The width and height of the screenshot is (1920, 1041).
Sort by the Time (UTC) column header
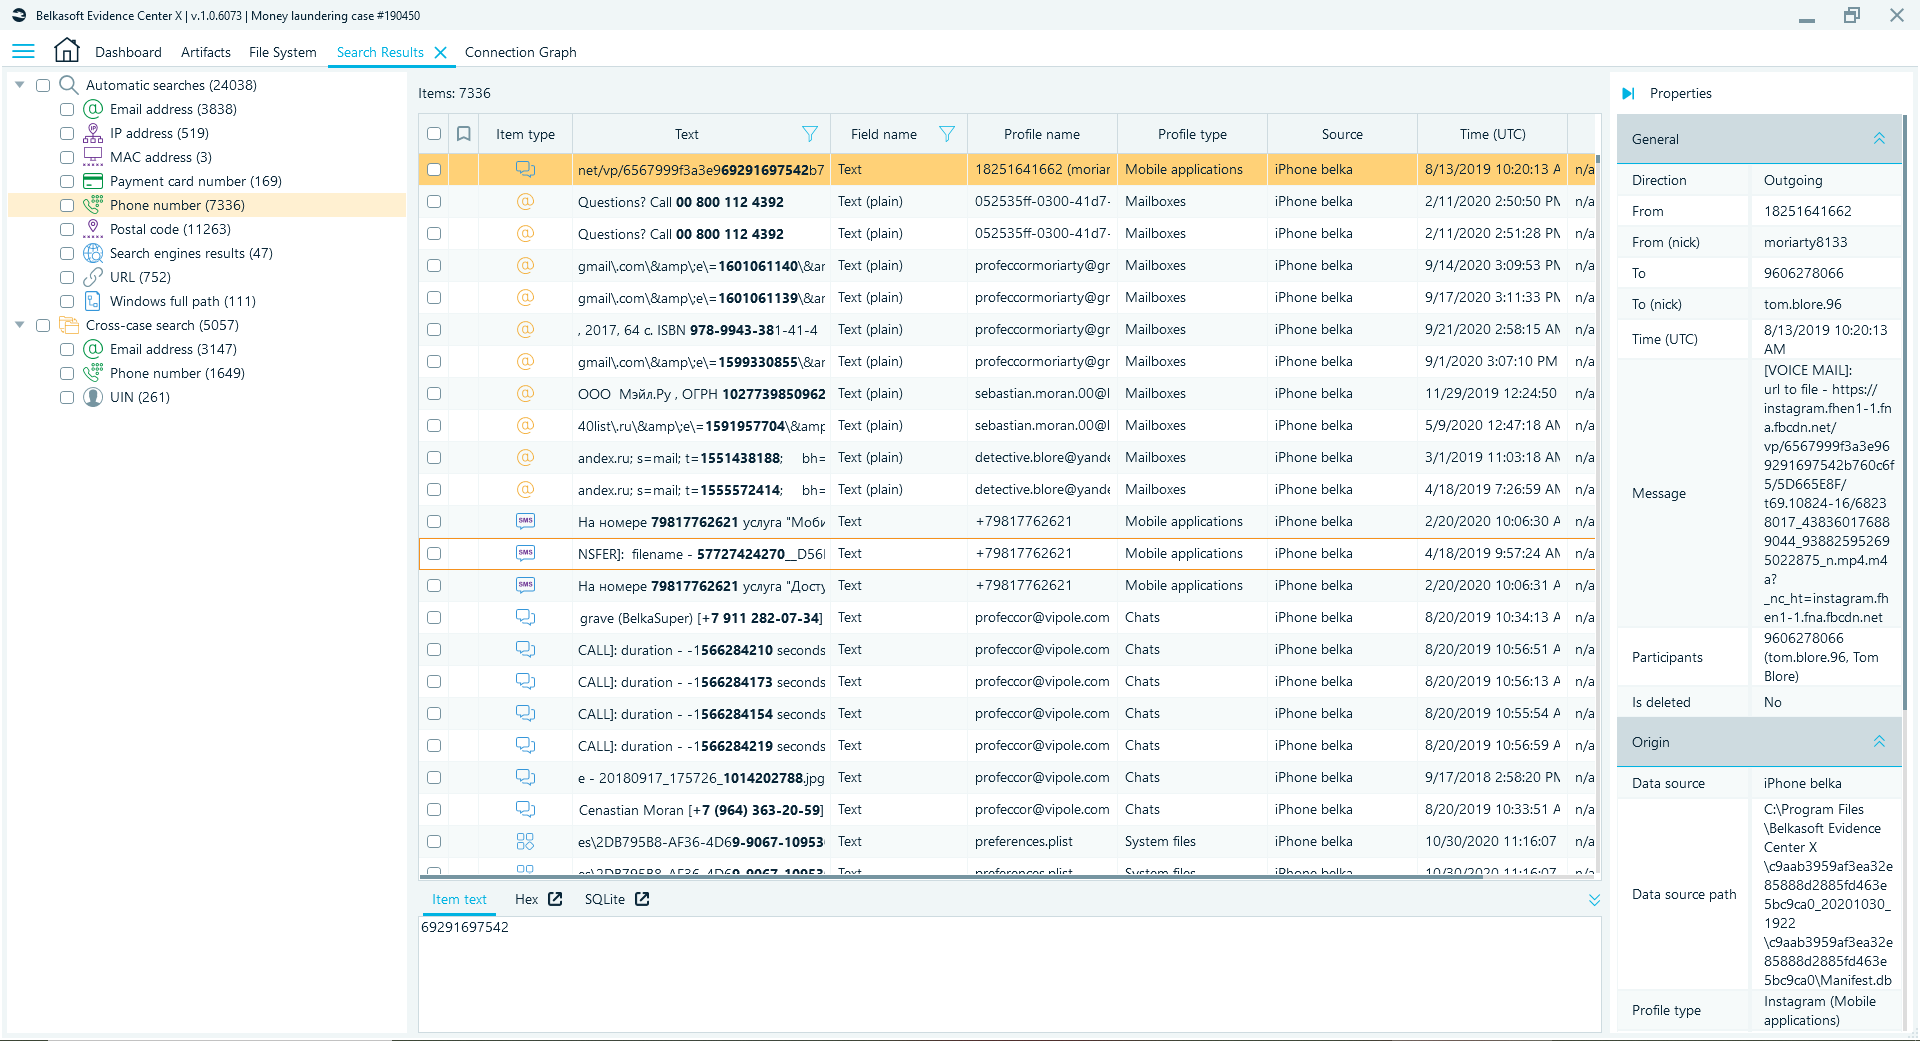pyautogui.click(x=1492, y=134)
